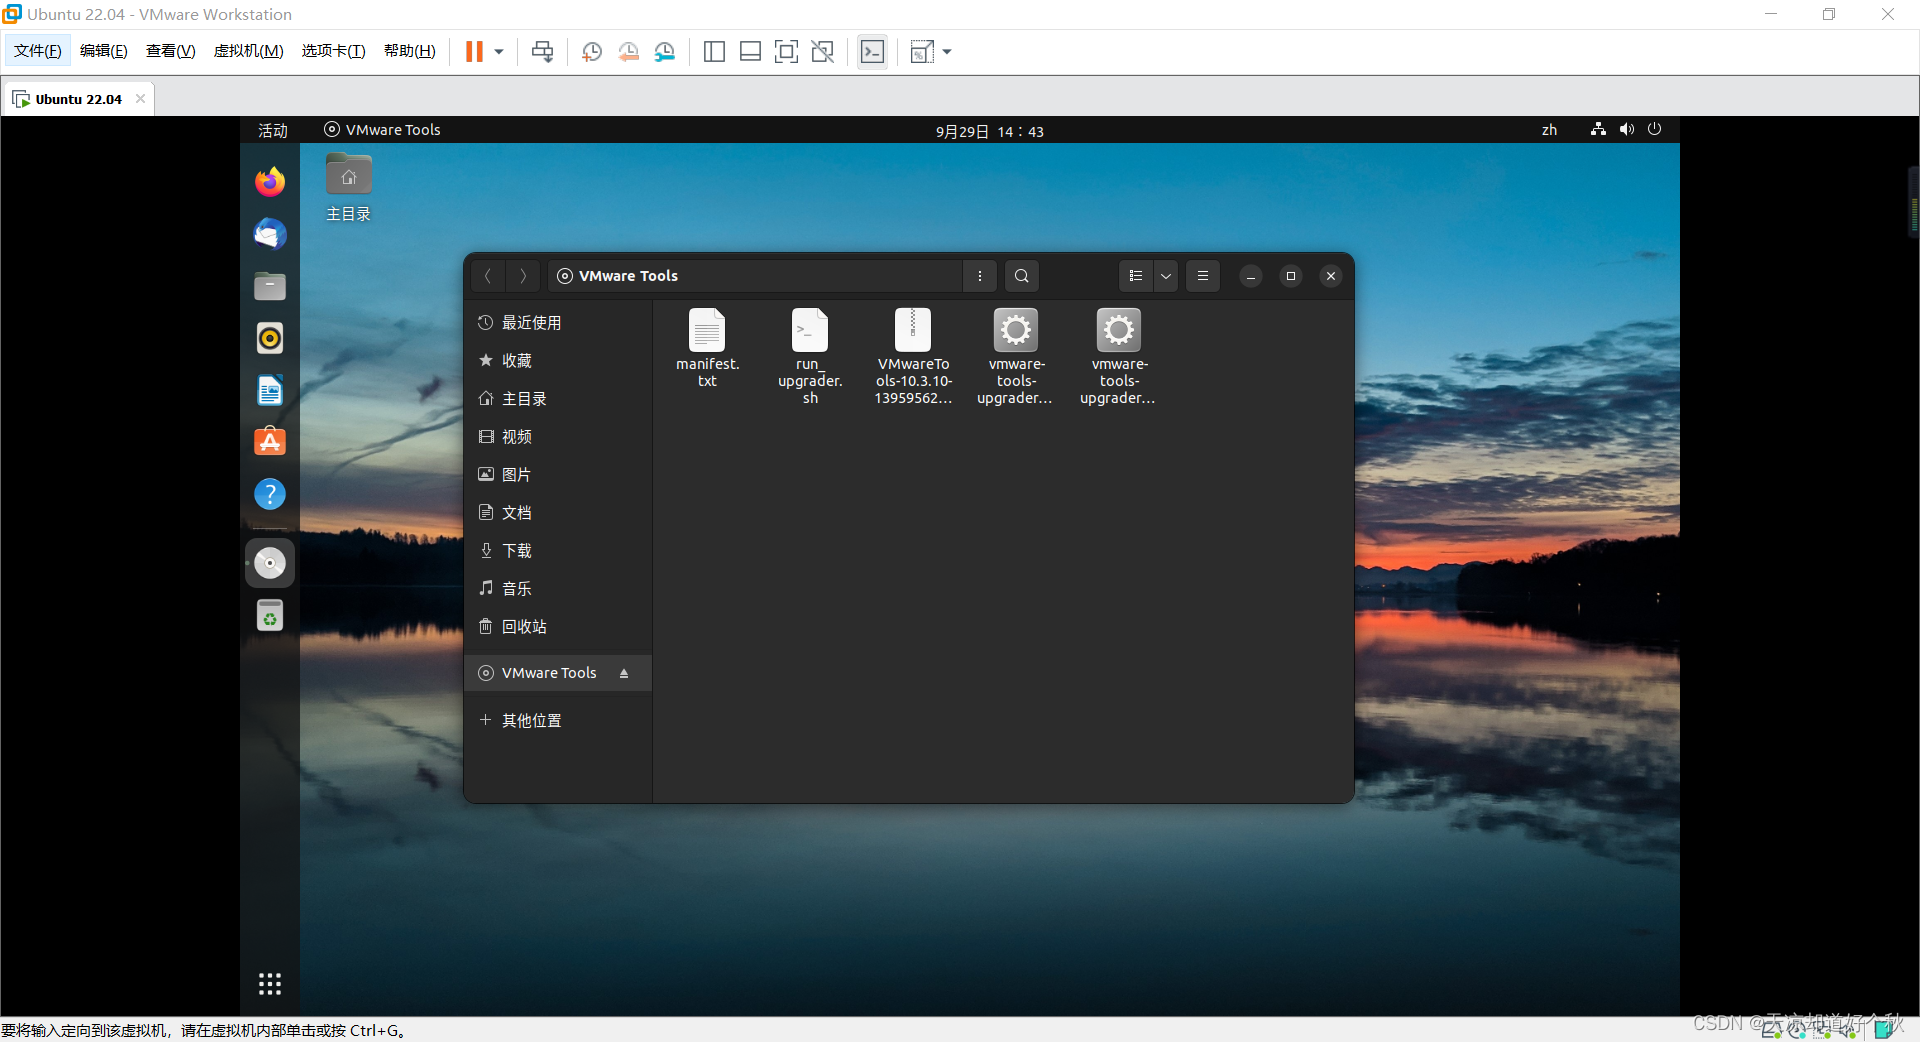
Task: Select the manifest.txt file
Action: tap(707, 348)
